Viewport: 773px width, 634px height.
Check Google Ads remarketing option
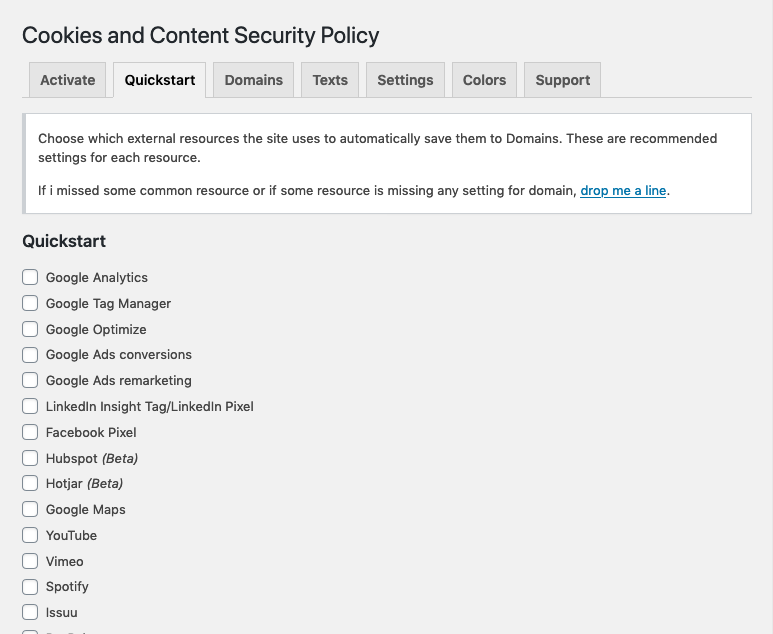pyautogui.click(x=30, y=380)
